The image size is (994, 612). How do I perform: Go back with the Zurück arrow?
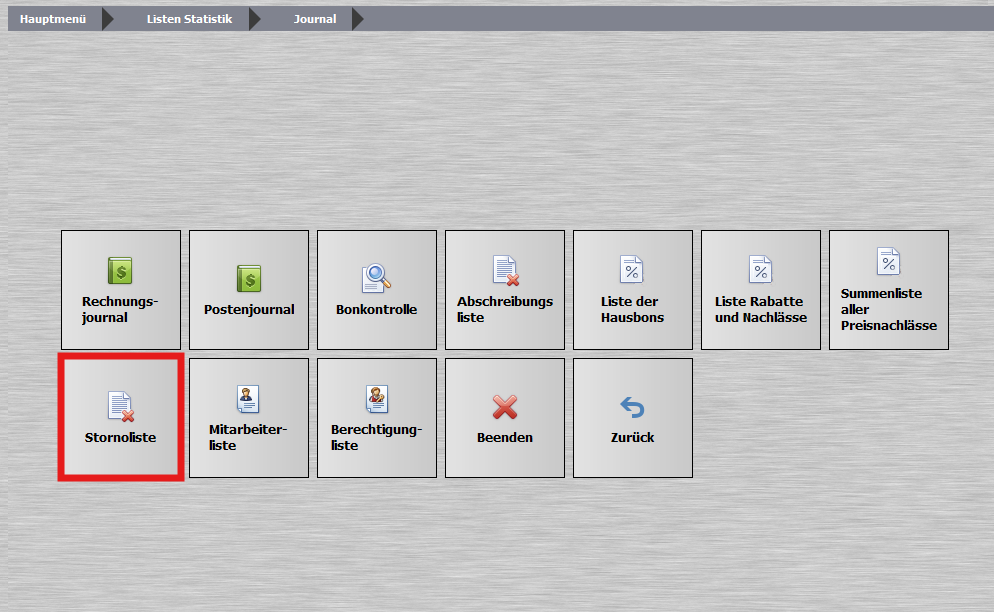[633, 418]
